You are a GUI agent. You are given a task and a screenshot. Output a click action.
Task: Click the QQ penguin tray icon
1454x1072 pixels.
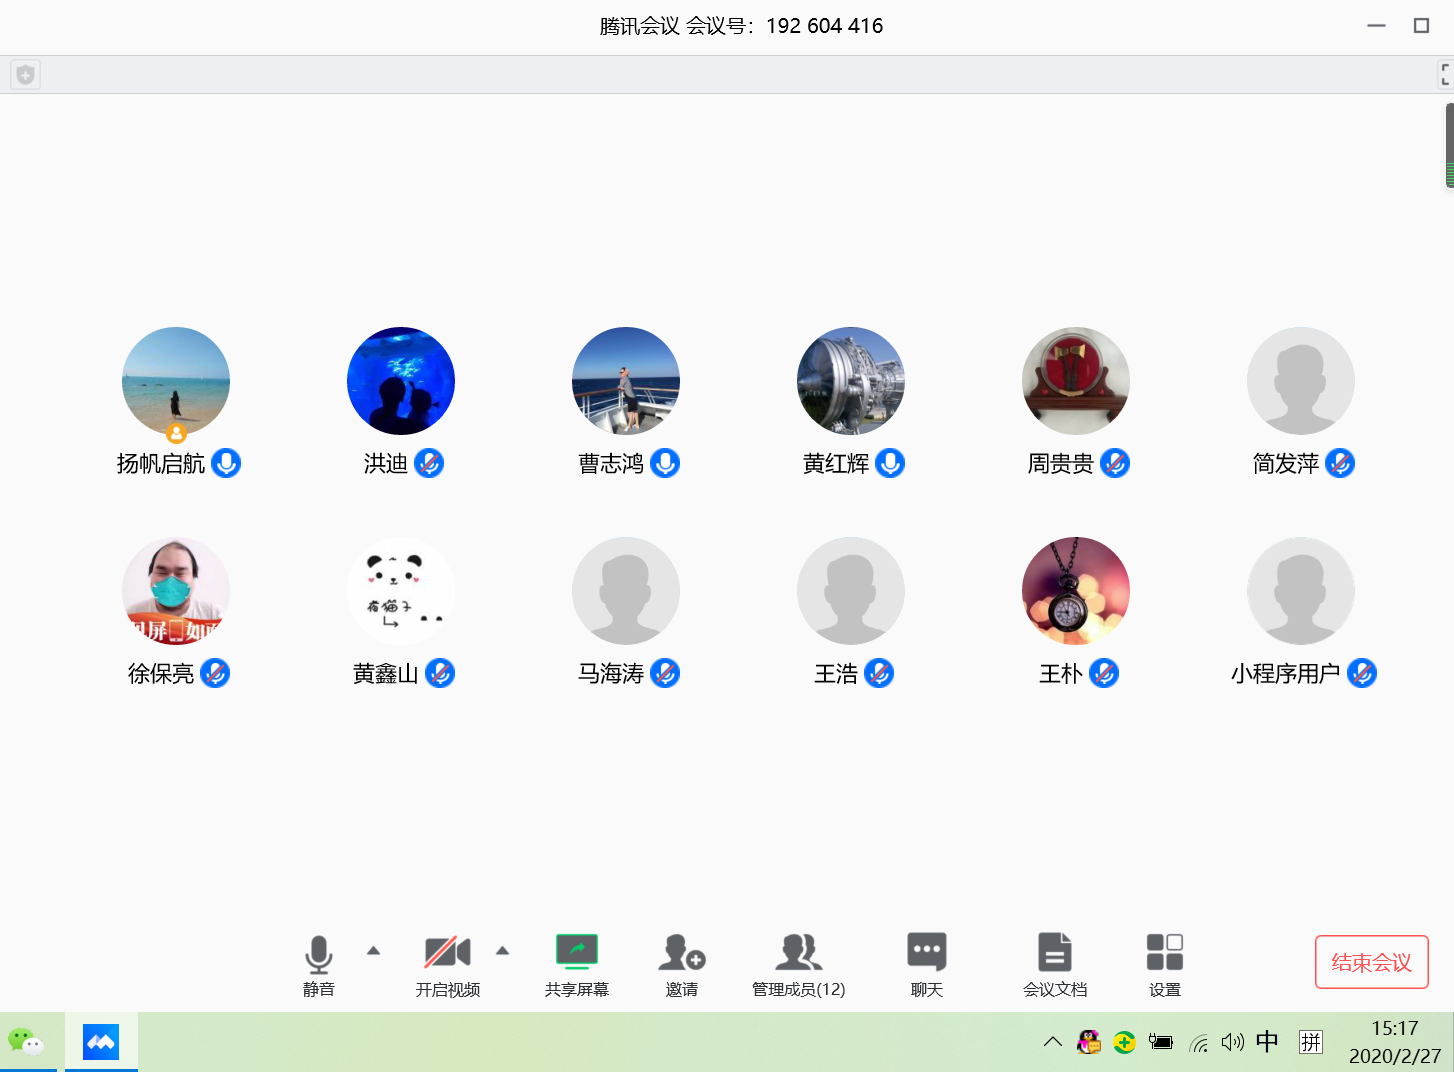(1089, 1042)
